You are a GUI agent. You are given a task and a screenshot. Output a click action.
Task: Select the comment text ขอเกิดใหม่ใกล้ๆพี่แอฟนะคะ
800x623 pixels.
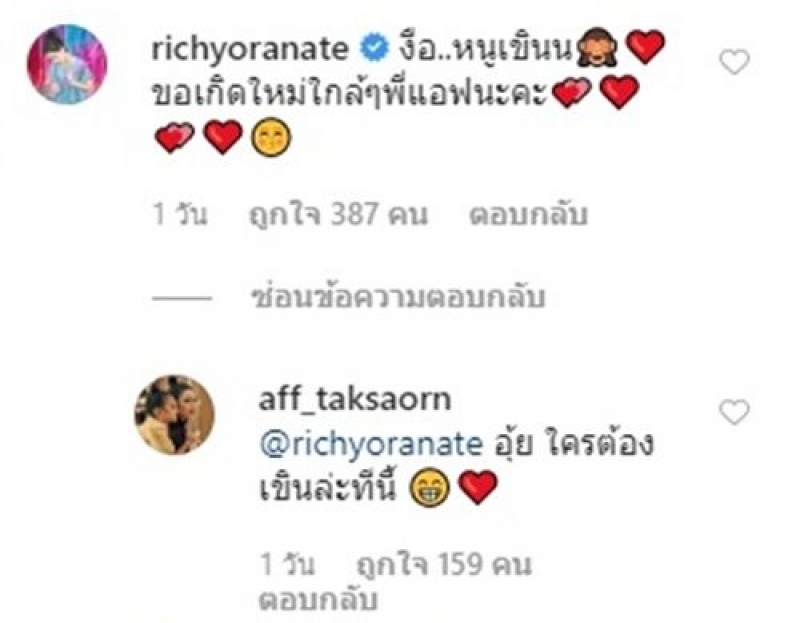tap(350, 94)
